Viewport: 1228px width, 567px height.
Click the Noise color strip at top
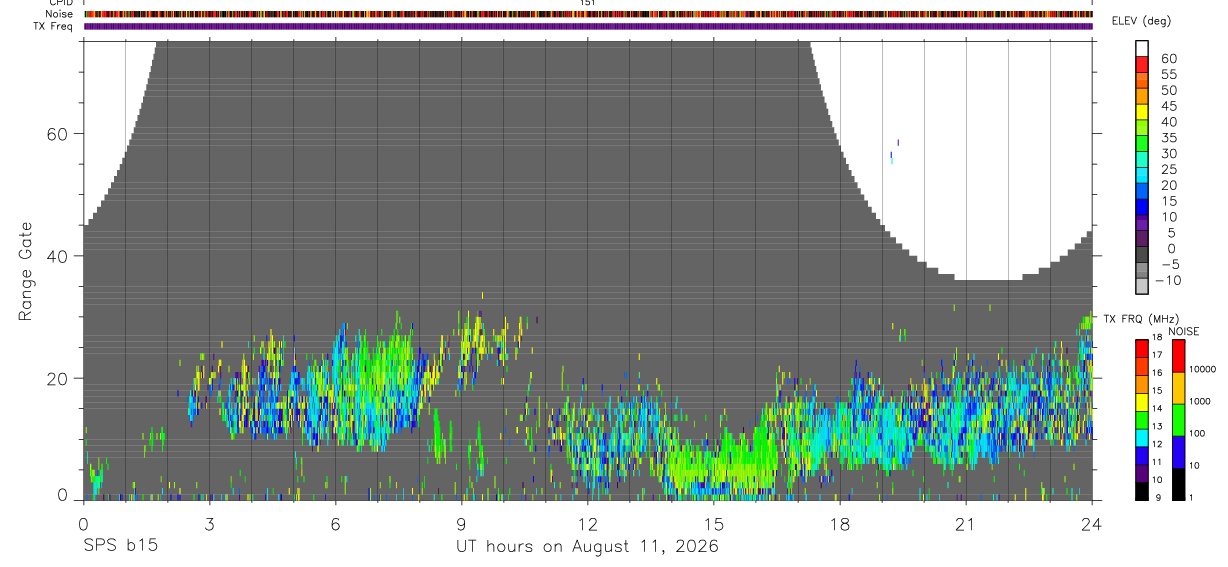pos(588,14)
